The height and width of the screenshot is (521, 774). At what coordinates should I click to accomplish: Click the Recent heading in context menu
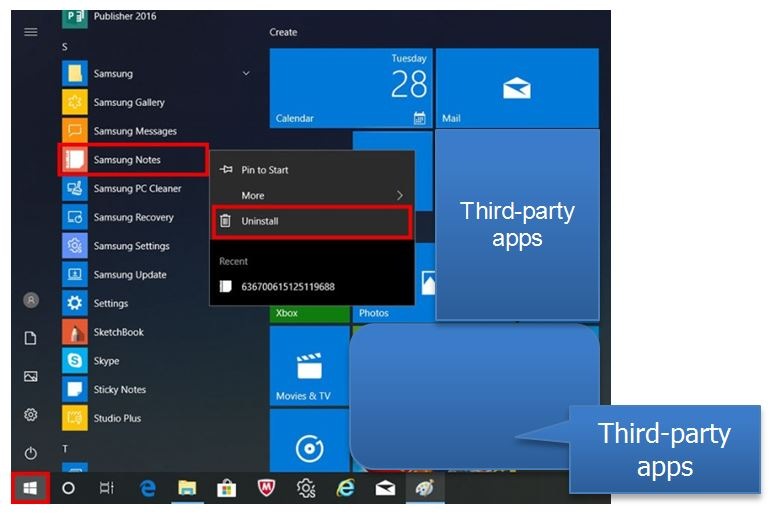tap(233, 261)
